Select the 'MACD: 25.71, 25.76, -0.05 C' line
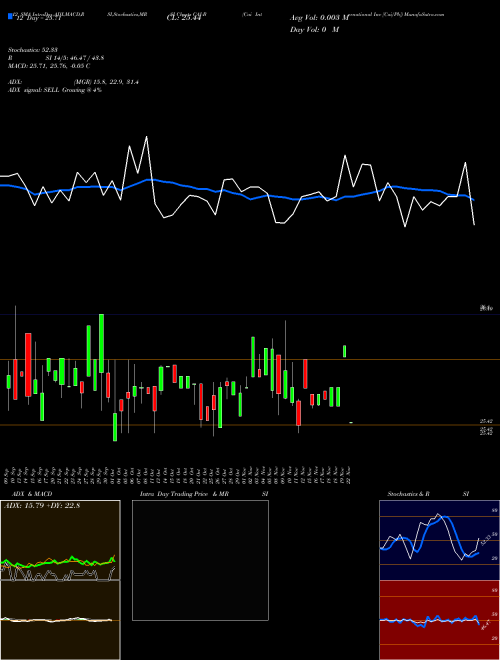Viewport: 500px width, 660px height. (49, 66)
